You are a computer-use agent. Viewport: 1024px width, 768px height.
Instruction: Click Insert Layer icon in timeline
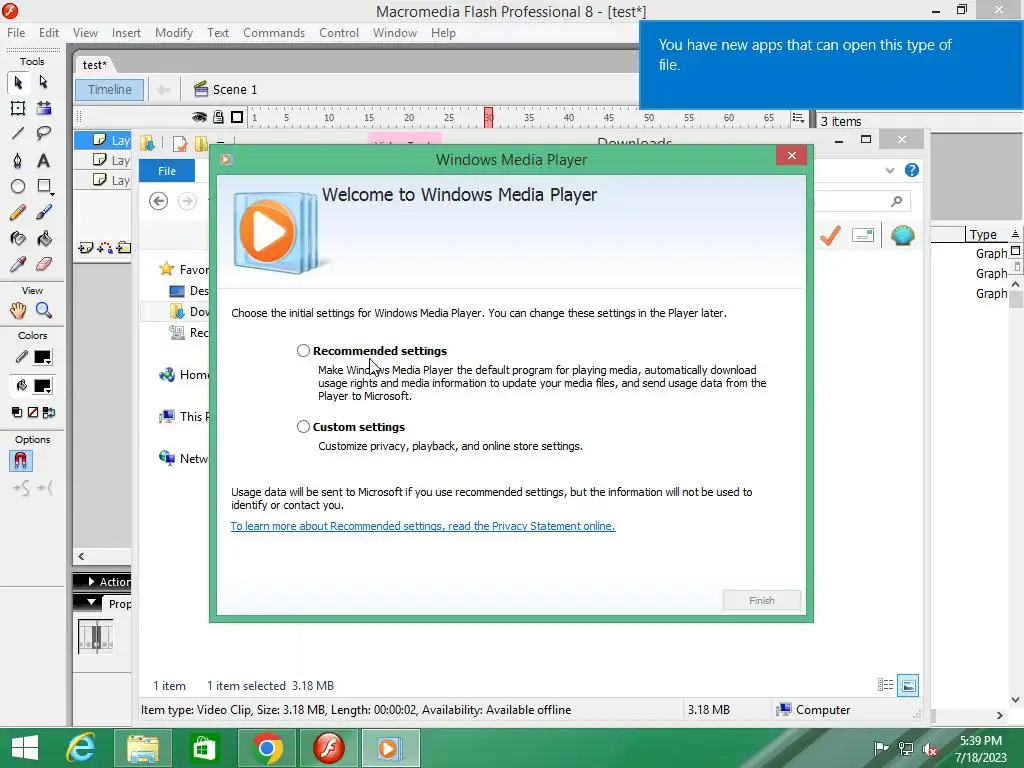(86, 248)
